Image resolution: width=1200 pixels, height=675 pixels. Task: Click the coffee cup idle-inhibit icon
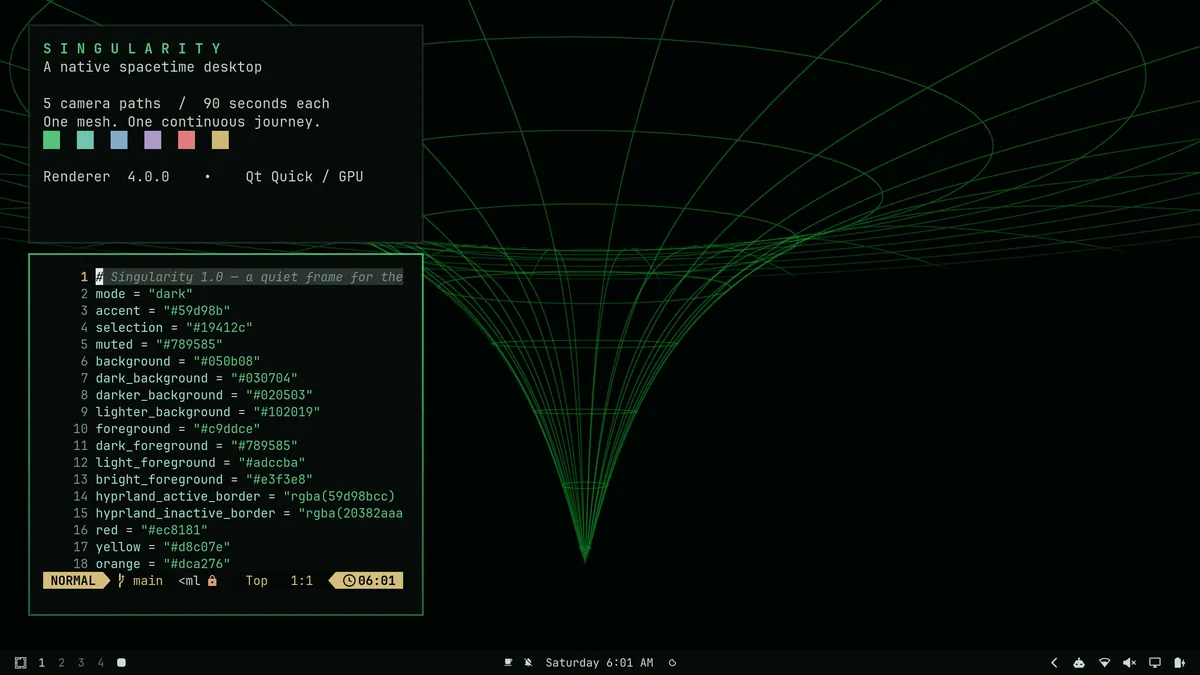point(508,663)
